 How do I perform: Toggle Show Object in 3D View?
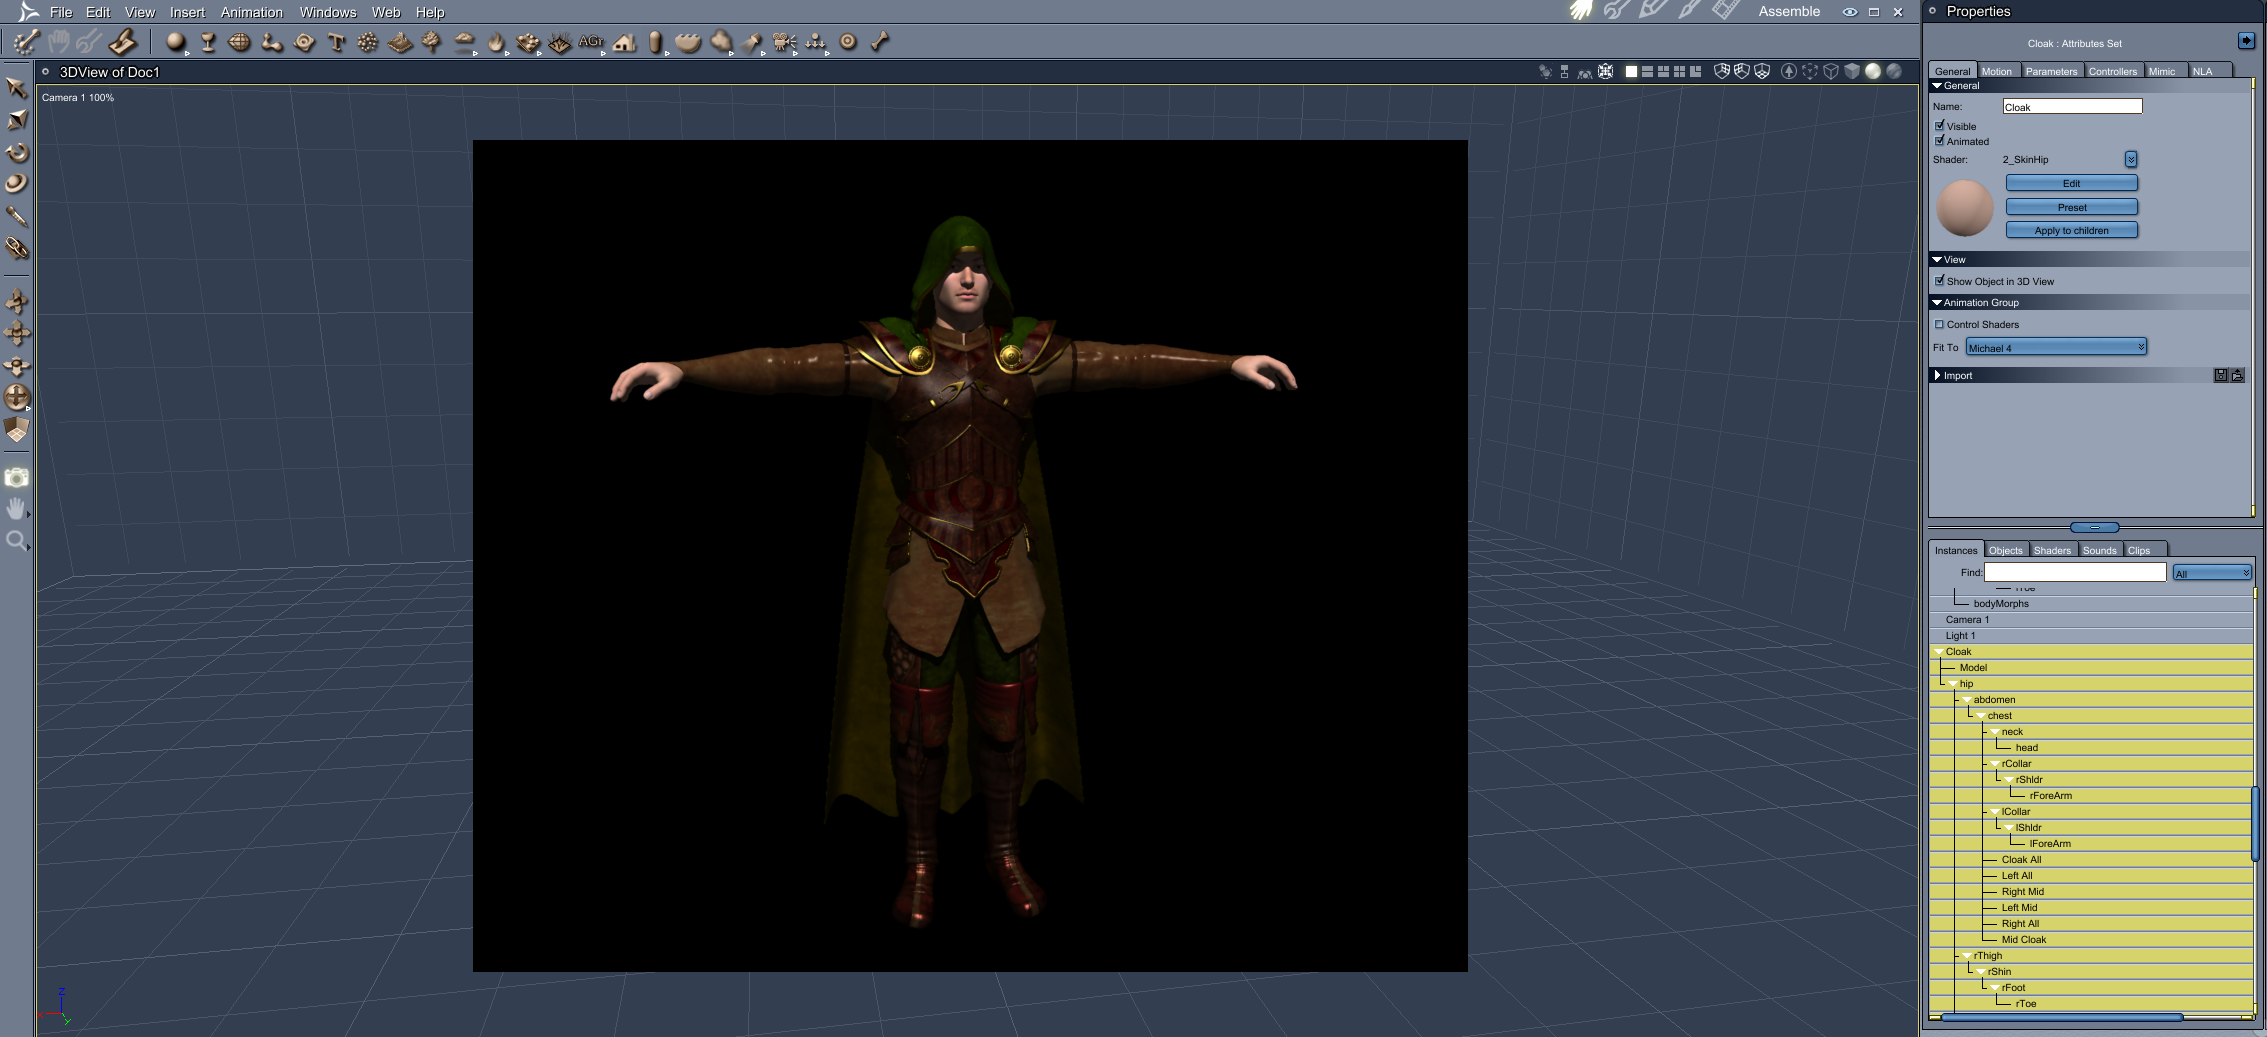1940,281
